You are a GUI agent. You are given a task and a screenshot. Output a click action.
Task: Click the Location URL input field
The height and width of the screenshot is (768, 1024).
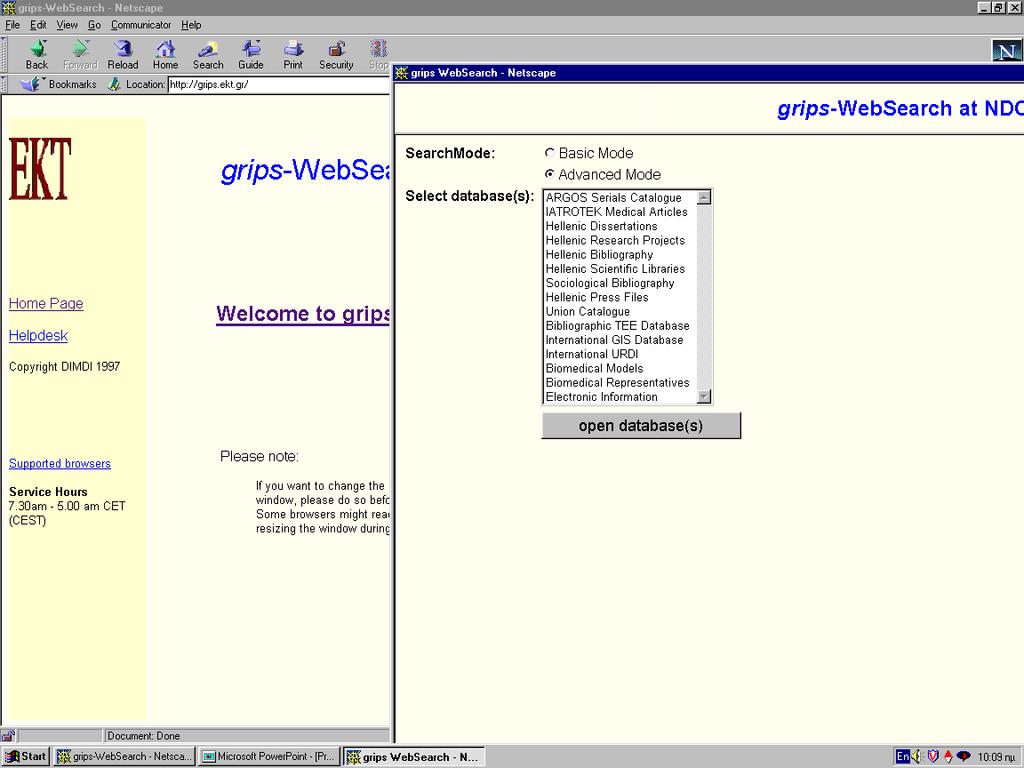pyautogui.click(x=279, y=84)
